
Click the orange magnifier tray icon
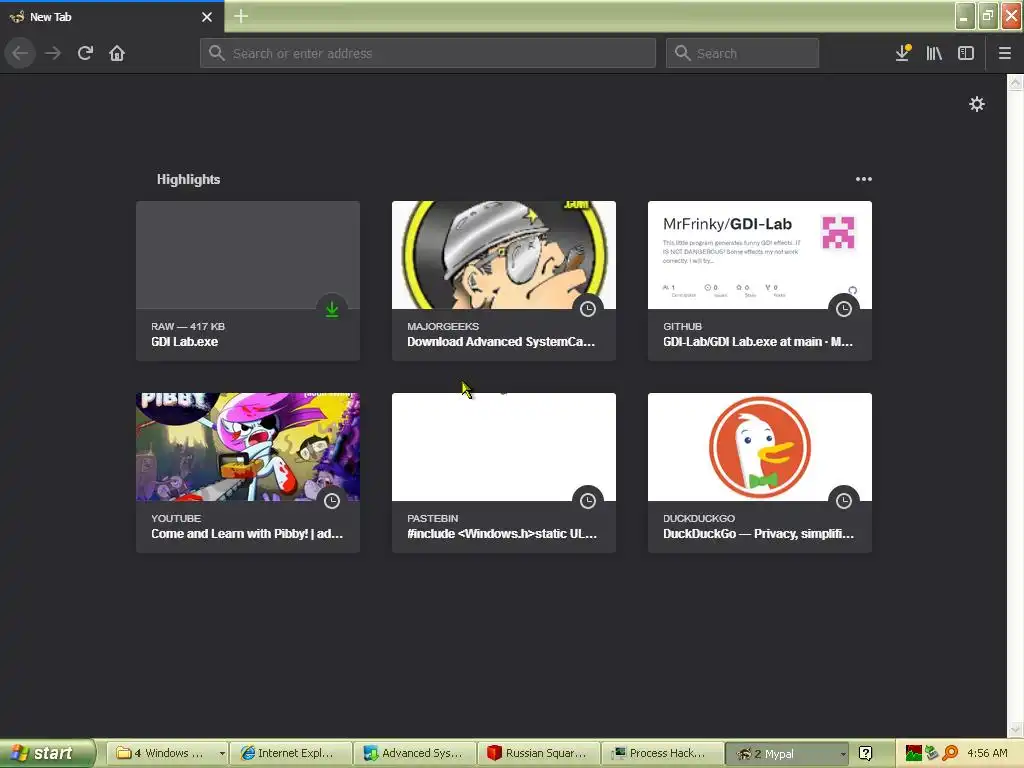(950, 754)
